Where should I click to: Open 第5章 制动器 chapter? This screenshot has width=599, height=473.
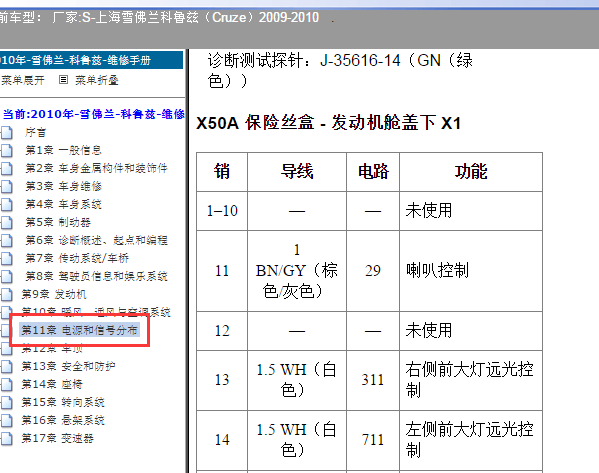click(x=58, y=222)
